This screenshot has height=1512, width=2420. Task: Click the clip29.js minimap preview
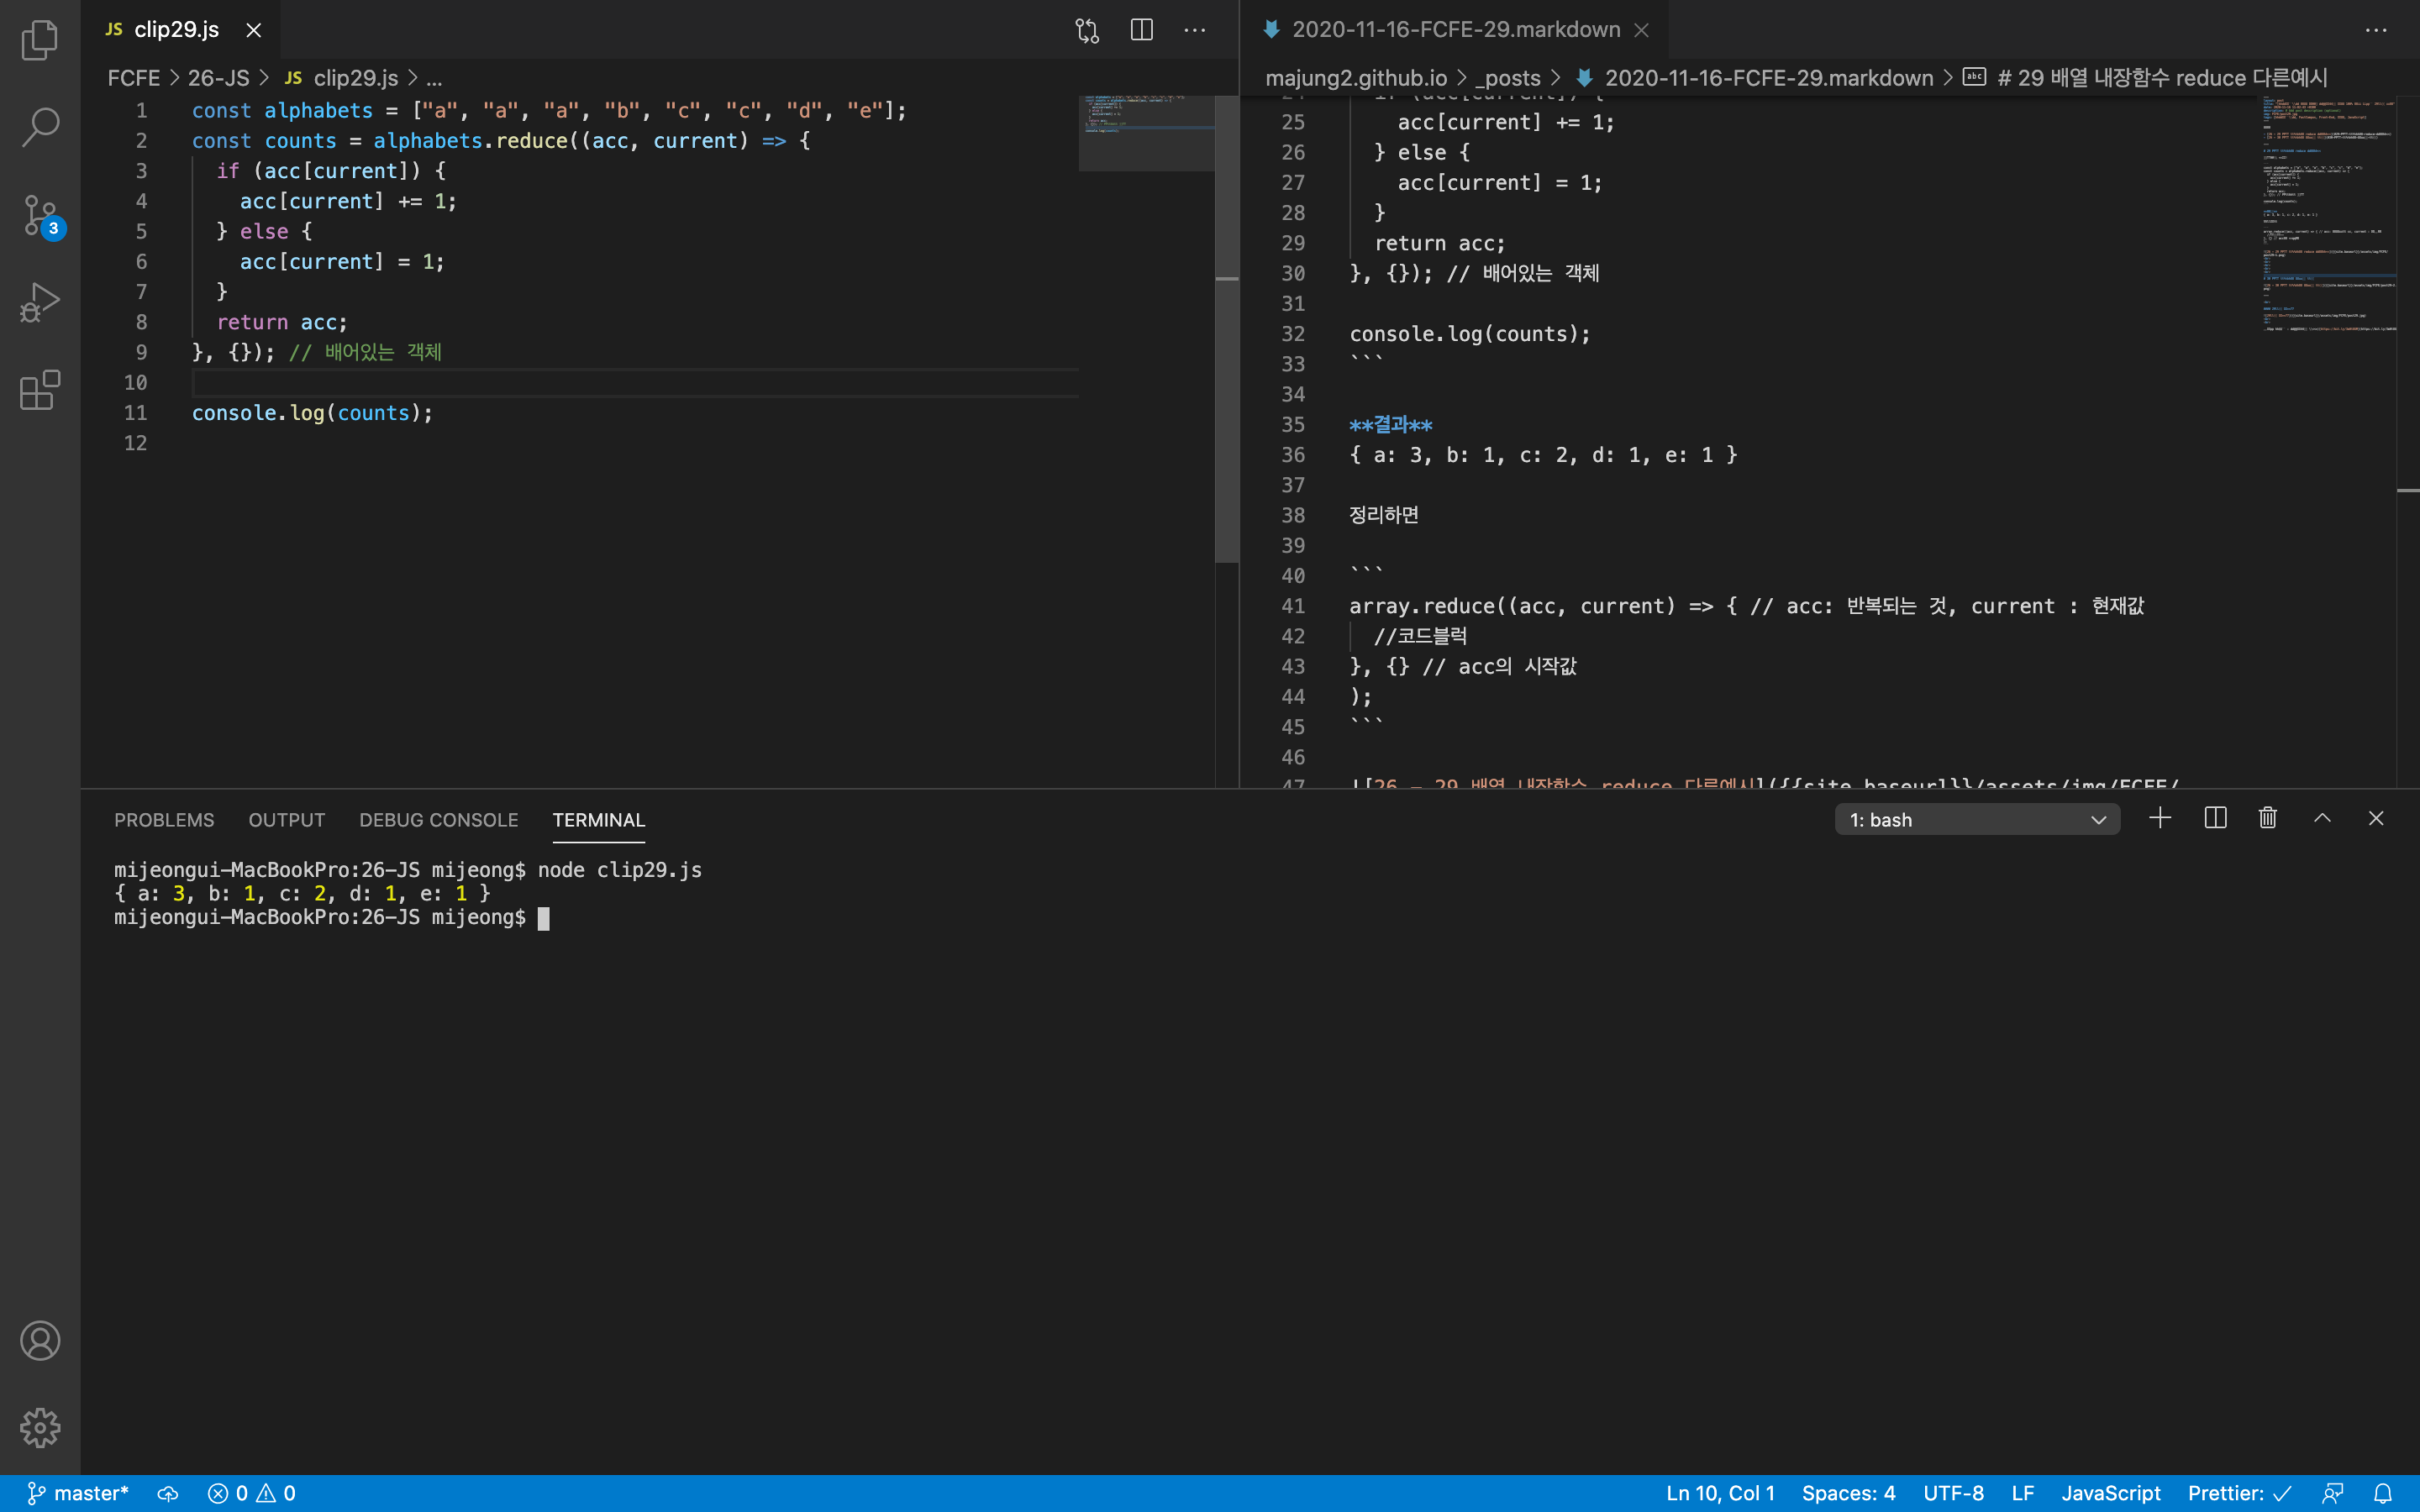[1147, 133]
